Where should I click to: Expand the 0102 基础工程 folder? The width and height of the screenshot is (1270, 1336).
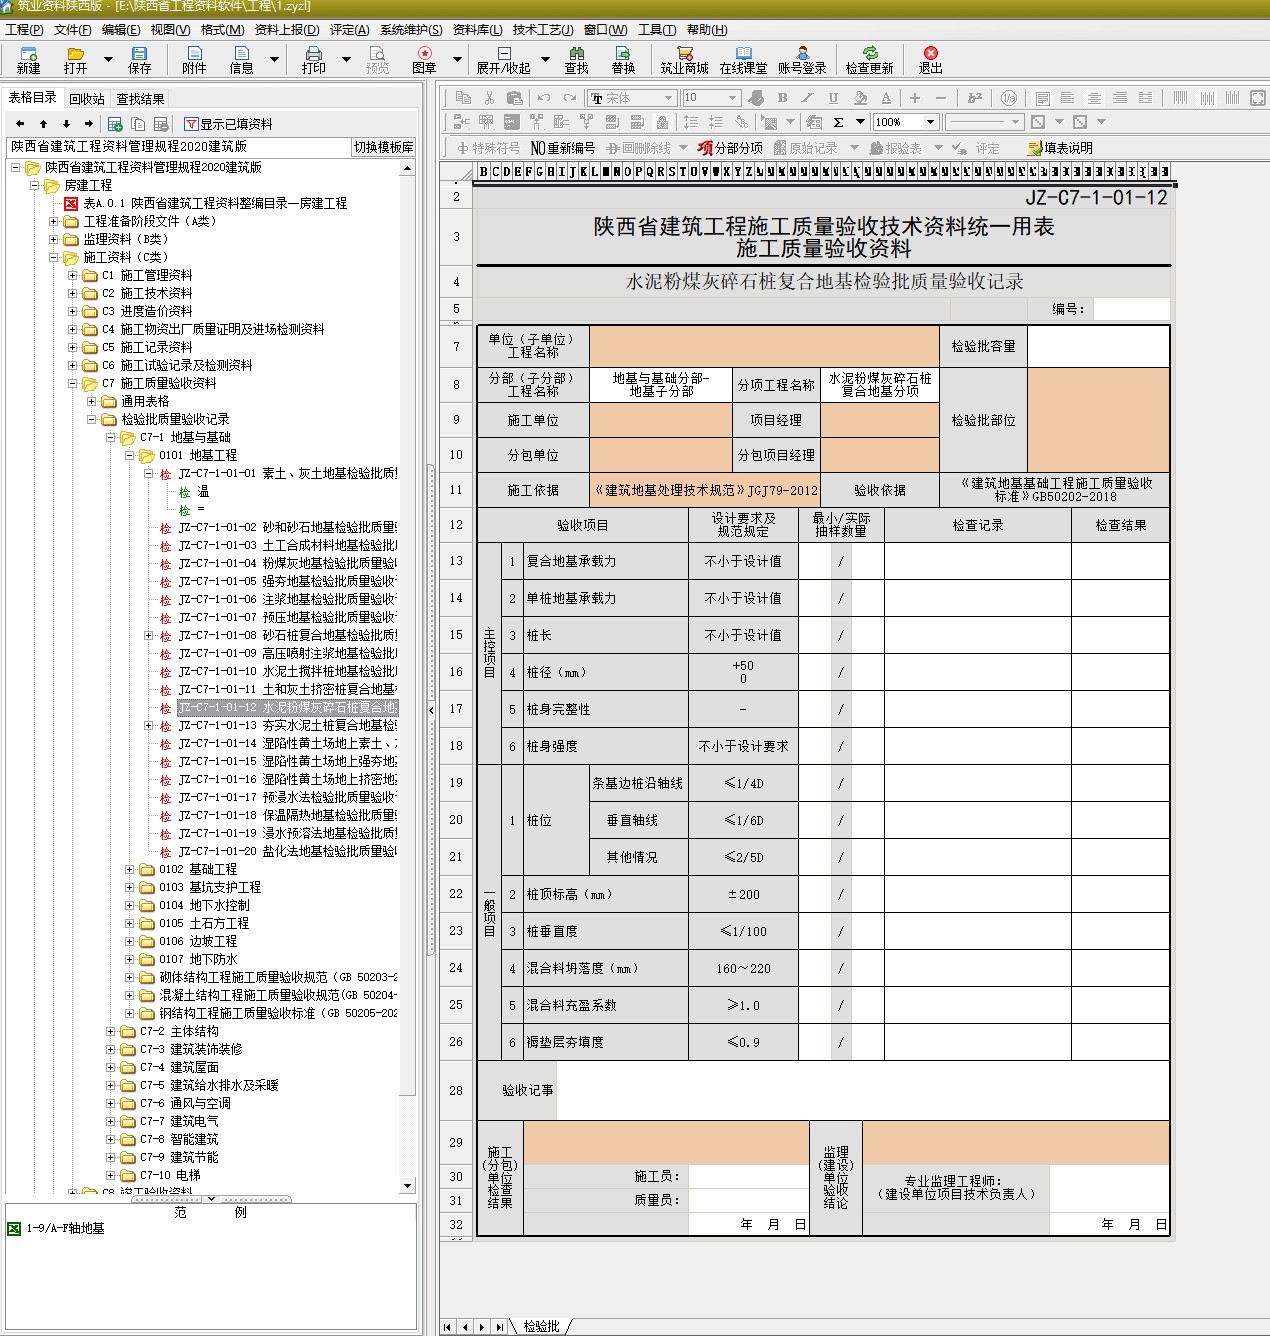(x=130, y=869)
